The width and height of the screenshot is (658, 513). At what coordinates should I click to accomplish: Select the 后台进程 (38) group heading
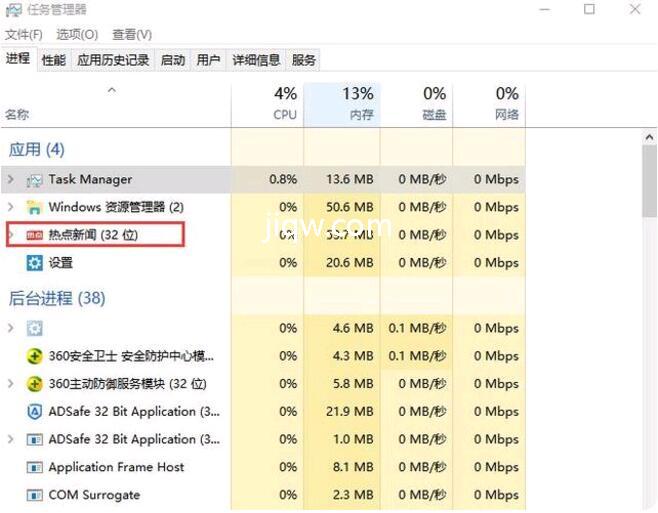tap(57, 298)
